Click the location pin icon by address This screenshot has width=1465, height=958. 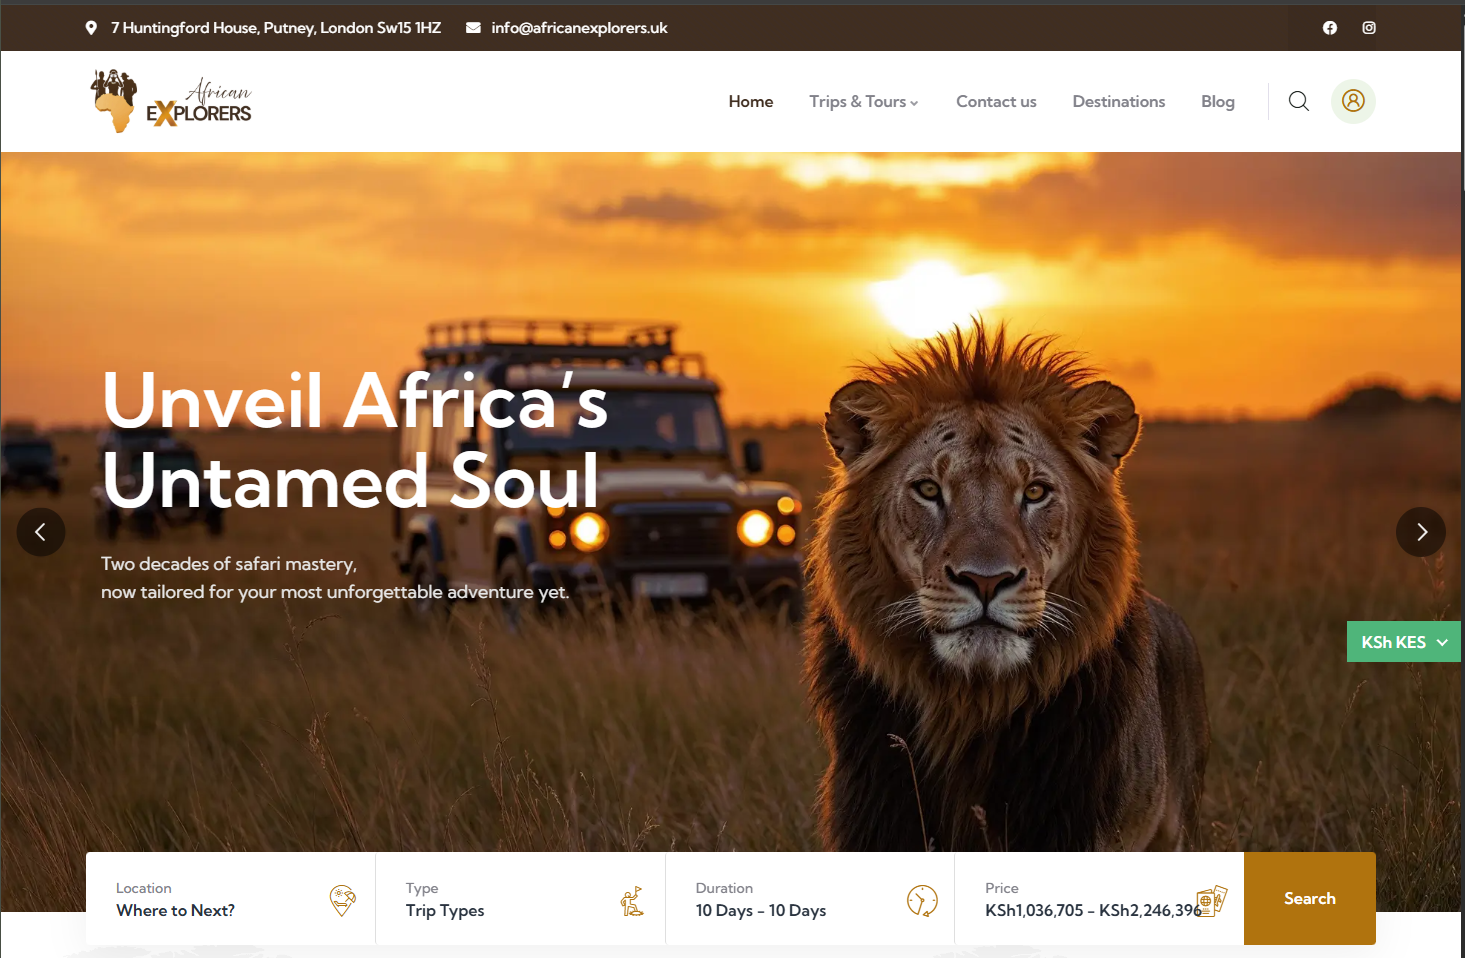click(91, 28)
